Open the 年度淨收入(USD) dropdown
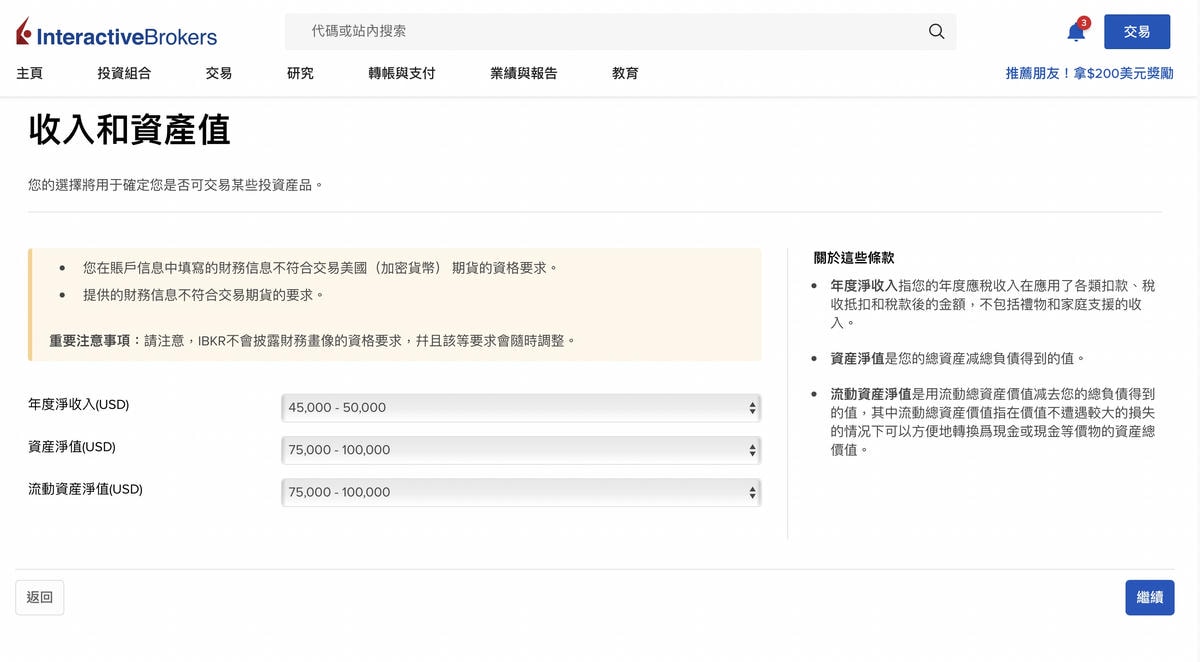This screenshot has height=662, width=1200. 520,407
